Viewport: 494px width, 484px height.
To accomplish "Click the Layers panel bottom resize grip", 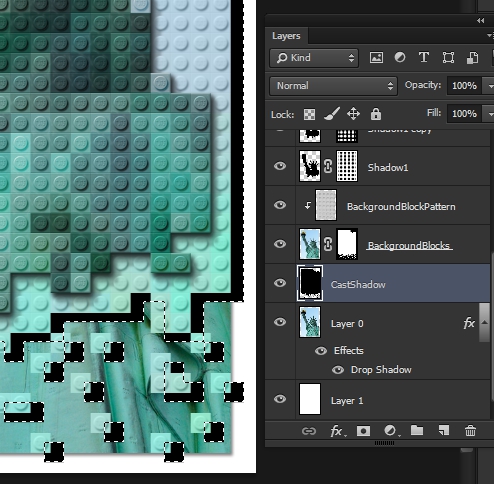I will [x=384, y=443].
